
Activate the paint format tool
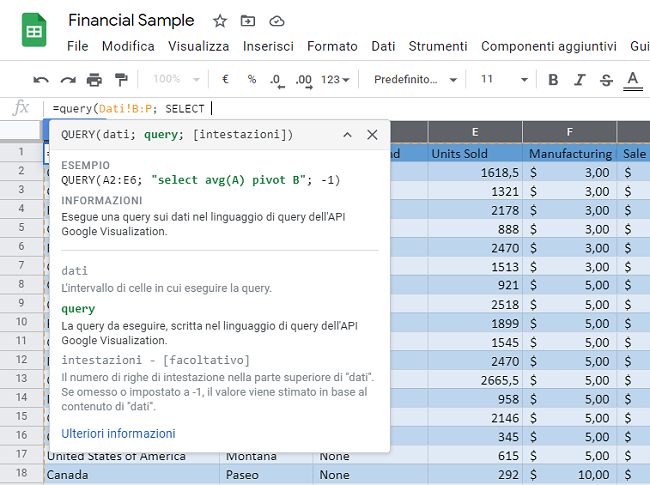coord(121,79)
